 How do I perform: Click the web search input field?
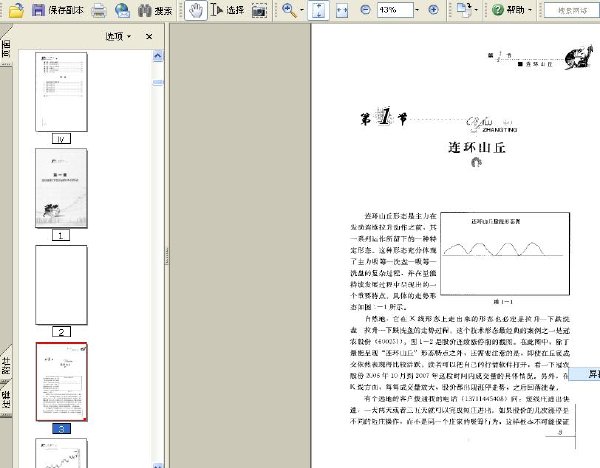tap(572, 10)
